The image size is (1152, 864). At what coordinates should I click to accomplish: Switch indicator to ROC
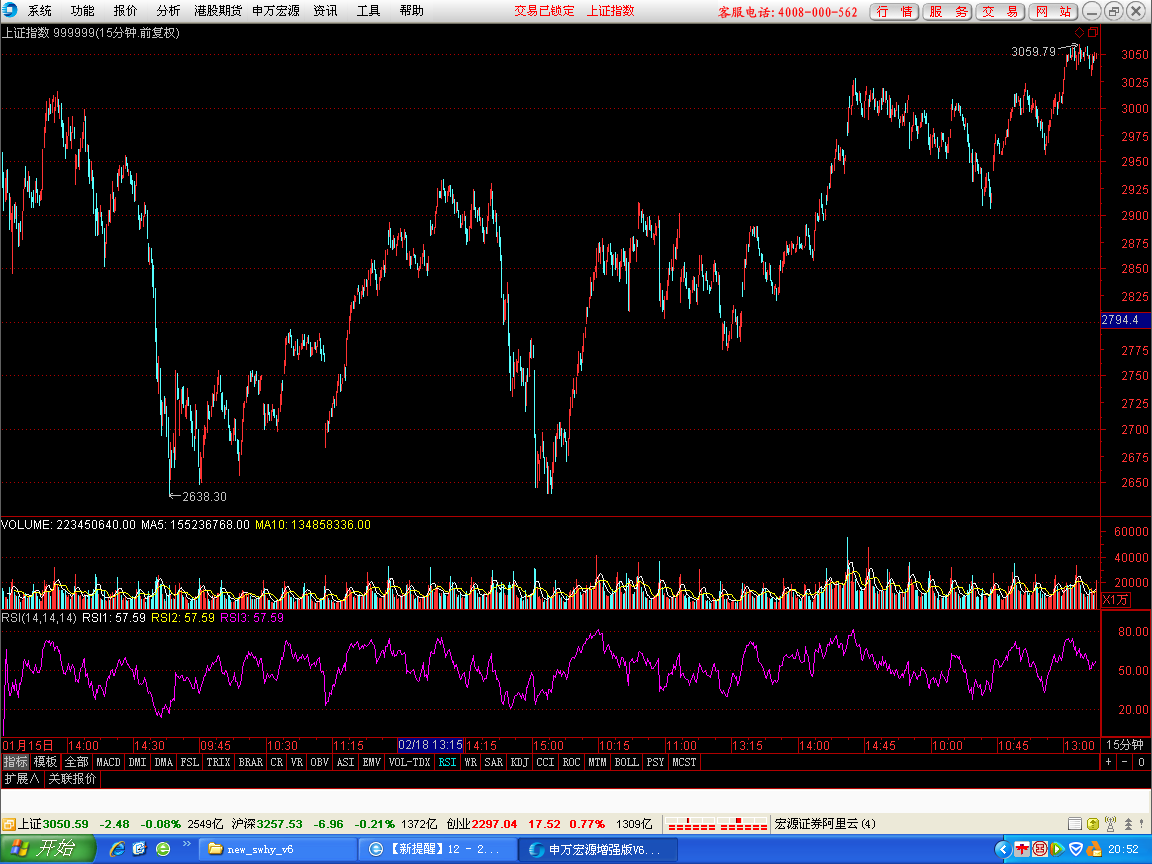(571, 762)
